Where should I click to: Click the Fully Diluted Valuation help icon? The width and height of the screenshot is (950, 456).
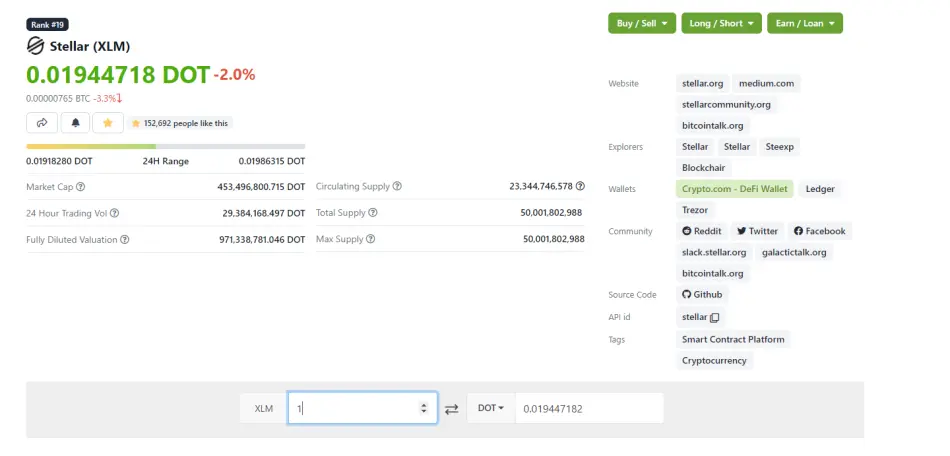tap(124, 240)
